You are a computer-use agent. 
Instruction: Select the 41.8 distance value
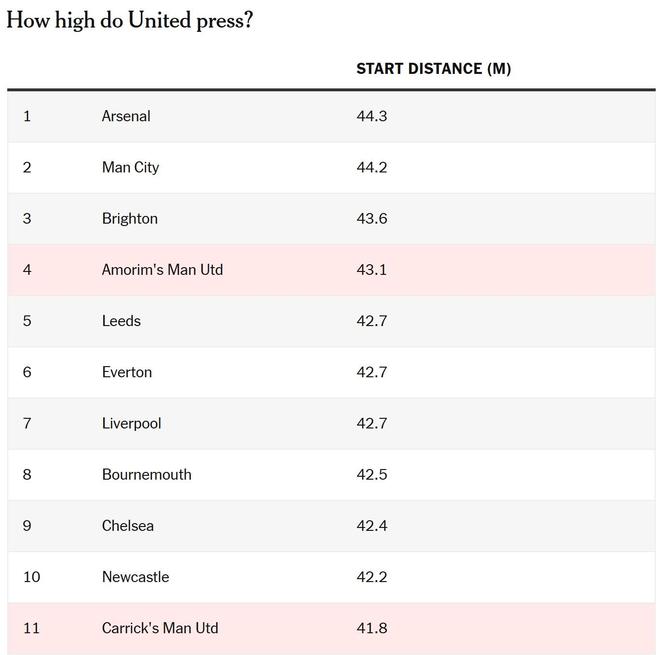point(371,628)
